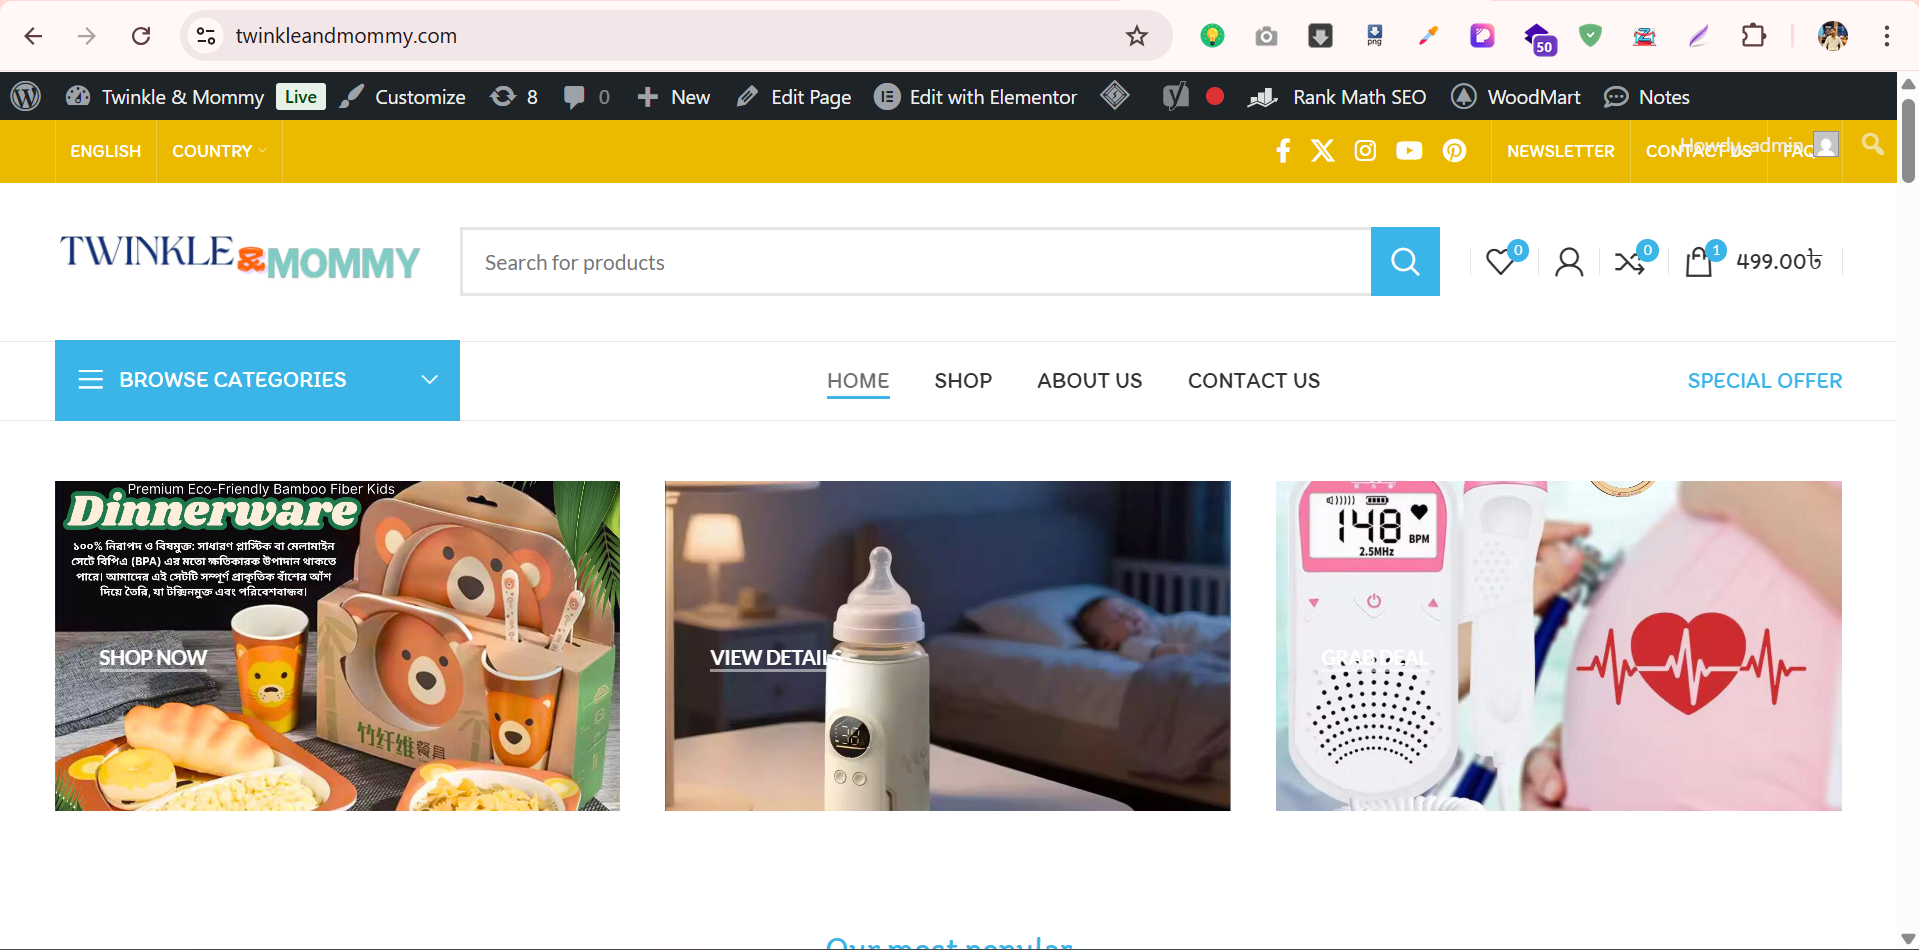Click the My Account user icon

pos(1569,262)
